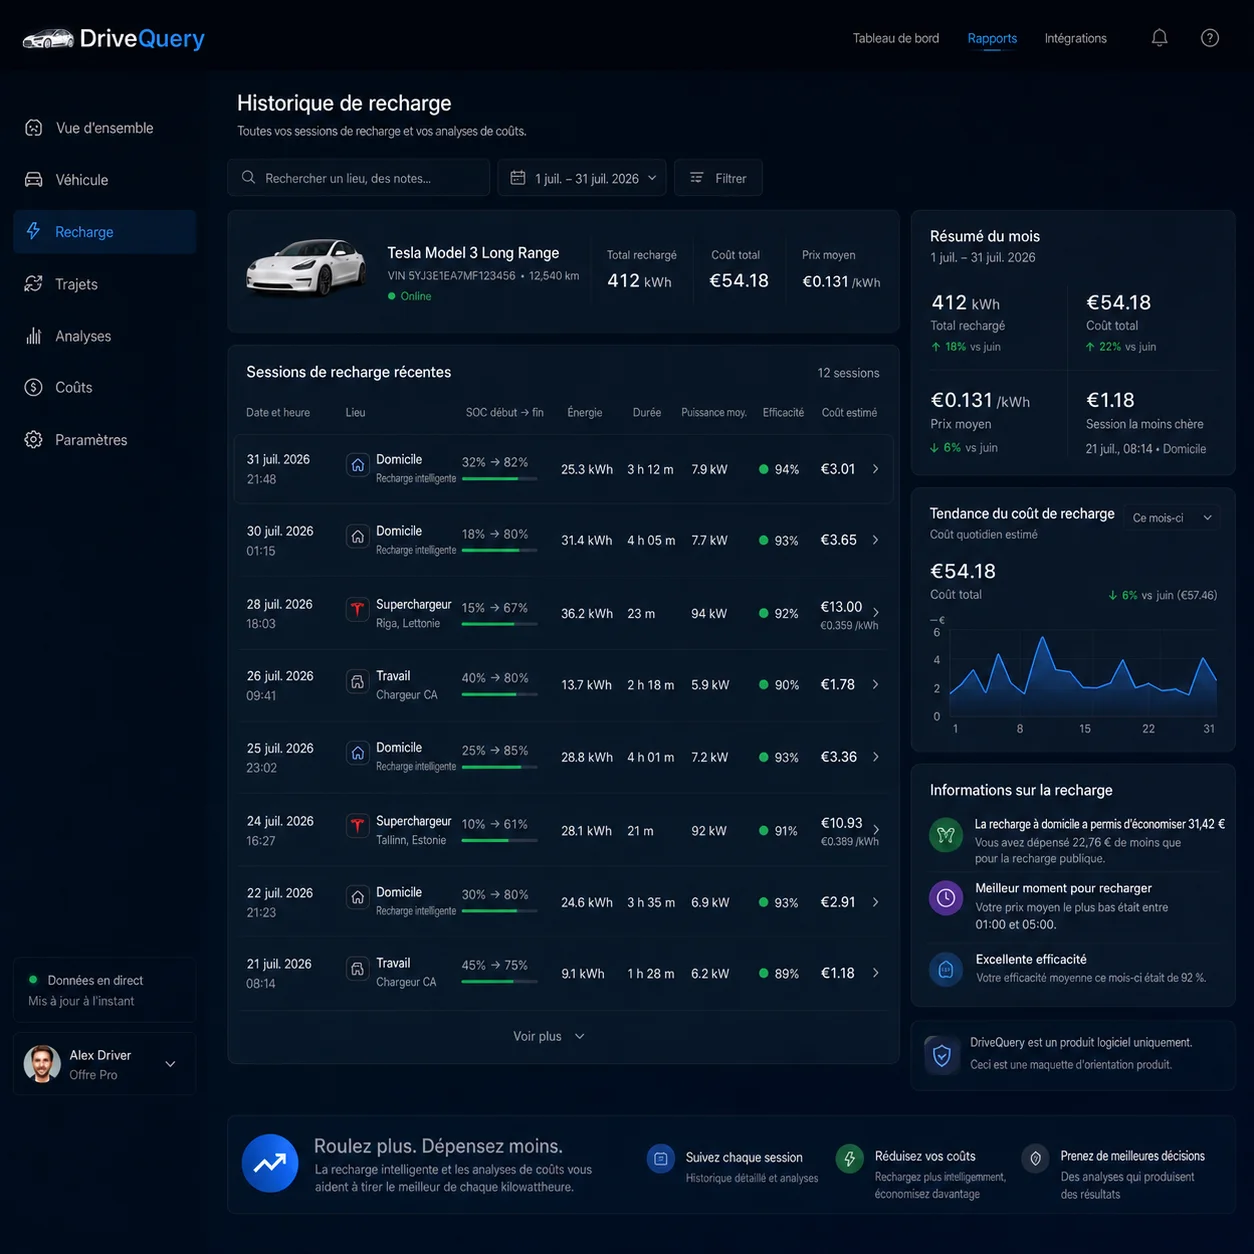This screenshot has width=1254, height=1254.
Task: Open details chevron for 31 juil. 2026 session
Action: pyautogui.click(x=876, y=469)
